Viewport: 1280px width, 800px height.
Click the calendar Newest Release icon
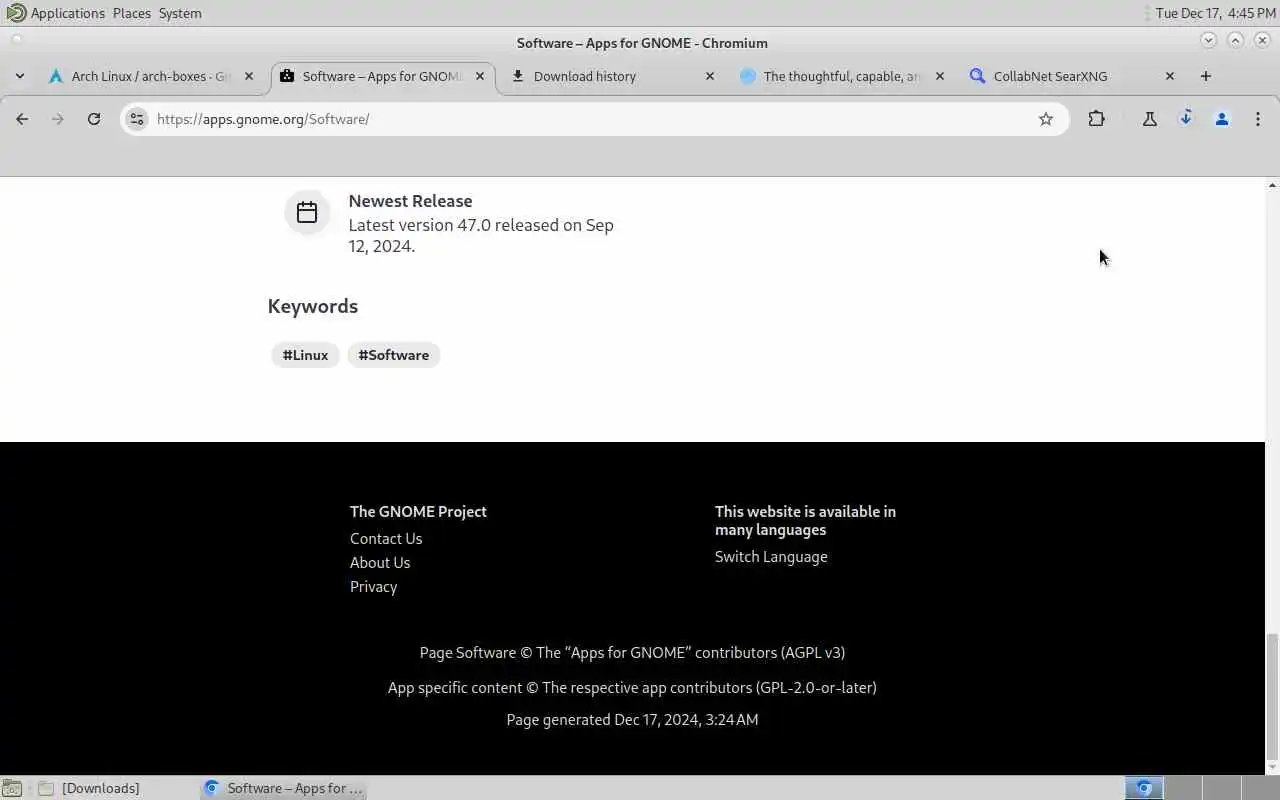pyautogui.click(x=307, y=212)
